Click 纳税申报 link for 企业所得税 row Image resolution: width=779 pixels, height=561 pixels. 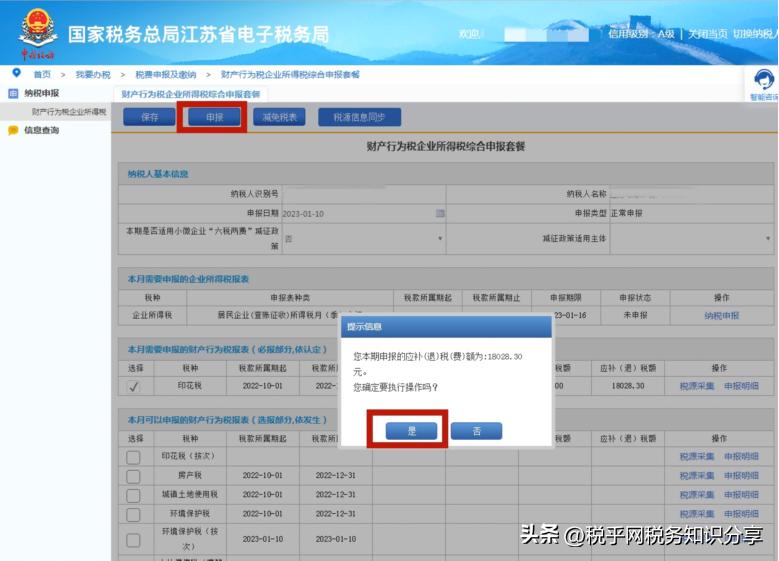[x=721, y=316]
